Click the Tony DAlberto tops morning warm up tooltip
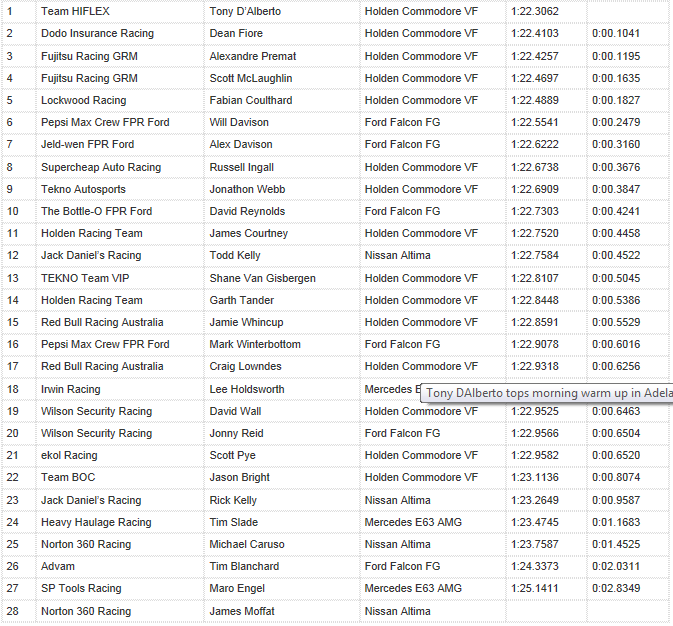This screenshot has height=626, width=673. [546, 393]
